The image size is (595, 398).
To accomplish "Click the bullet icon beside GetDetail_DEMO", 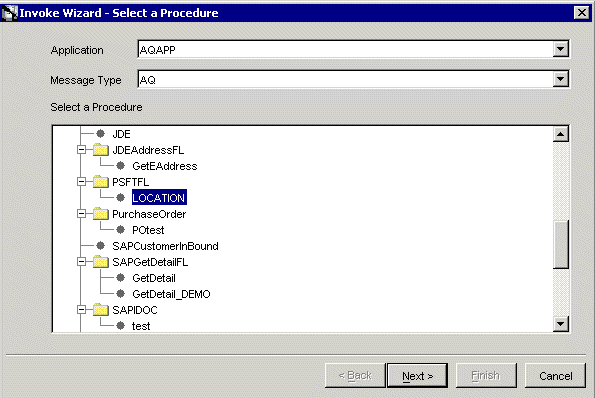I will point(121,294).
